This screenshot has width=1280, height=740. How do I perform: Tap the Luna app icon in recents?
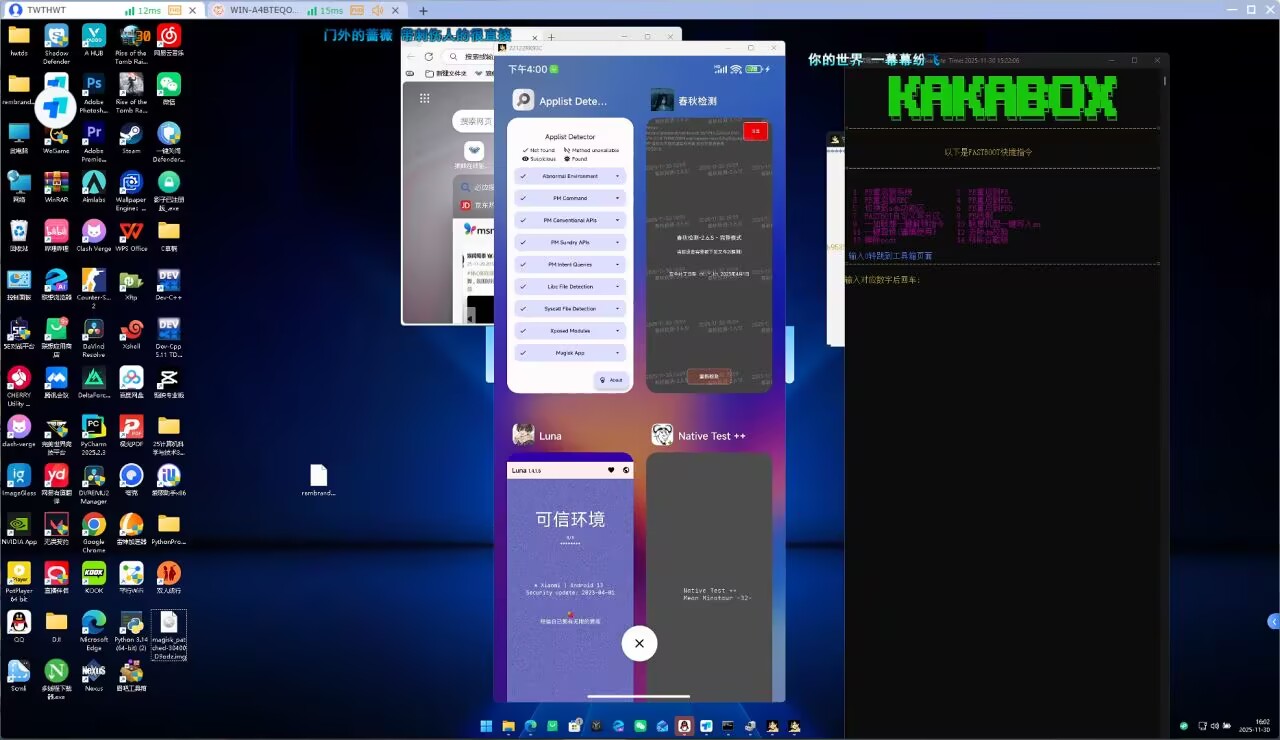coord(523,435)
